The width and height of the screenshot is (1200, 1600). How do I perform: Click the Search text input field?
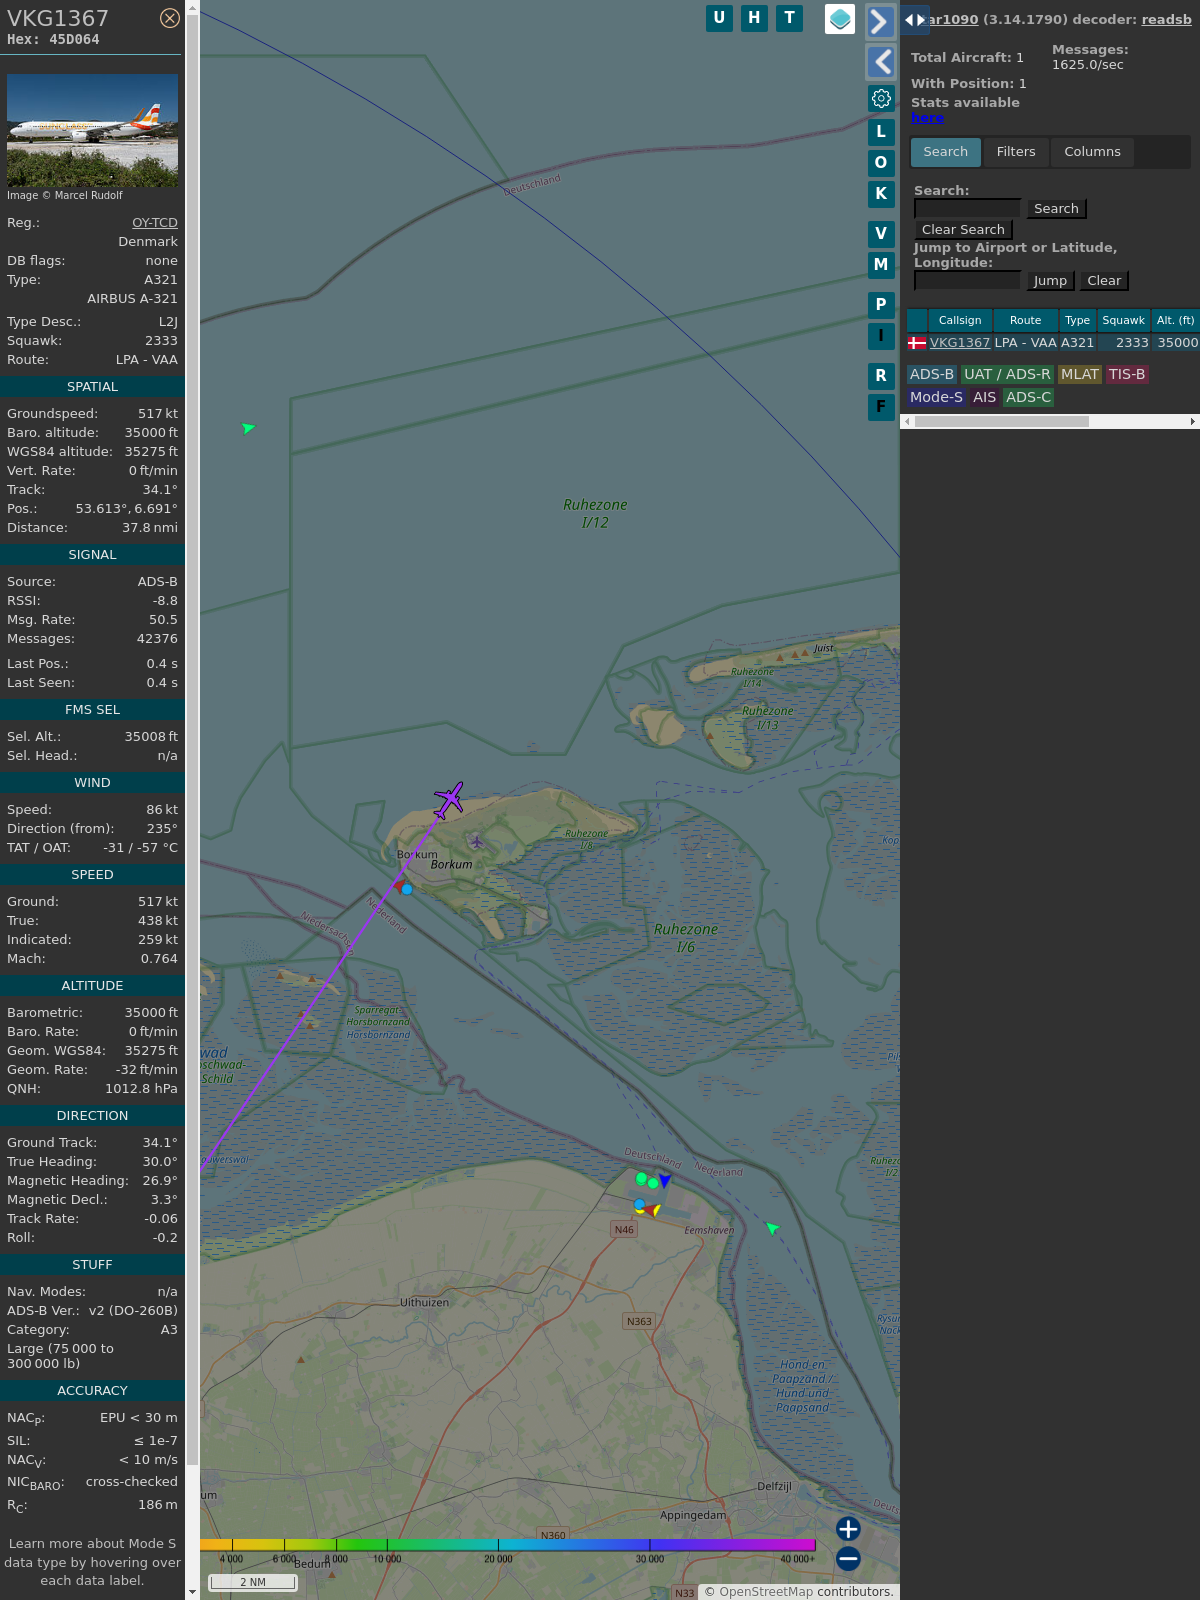(x=967, y=208)
